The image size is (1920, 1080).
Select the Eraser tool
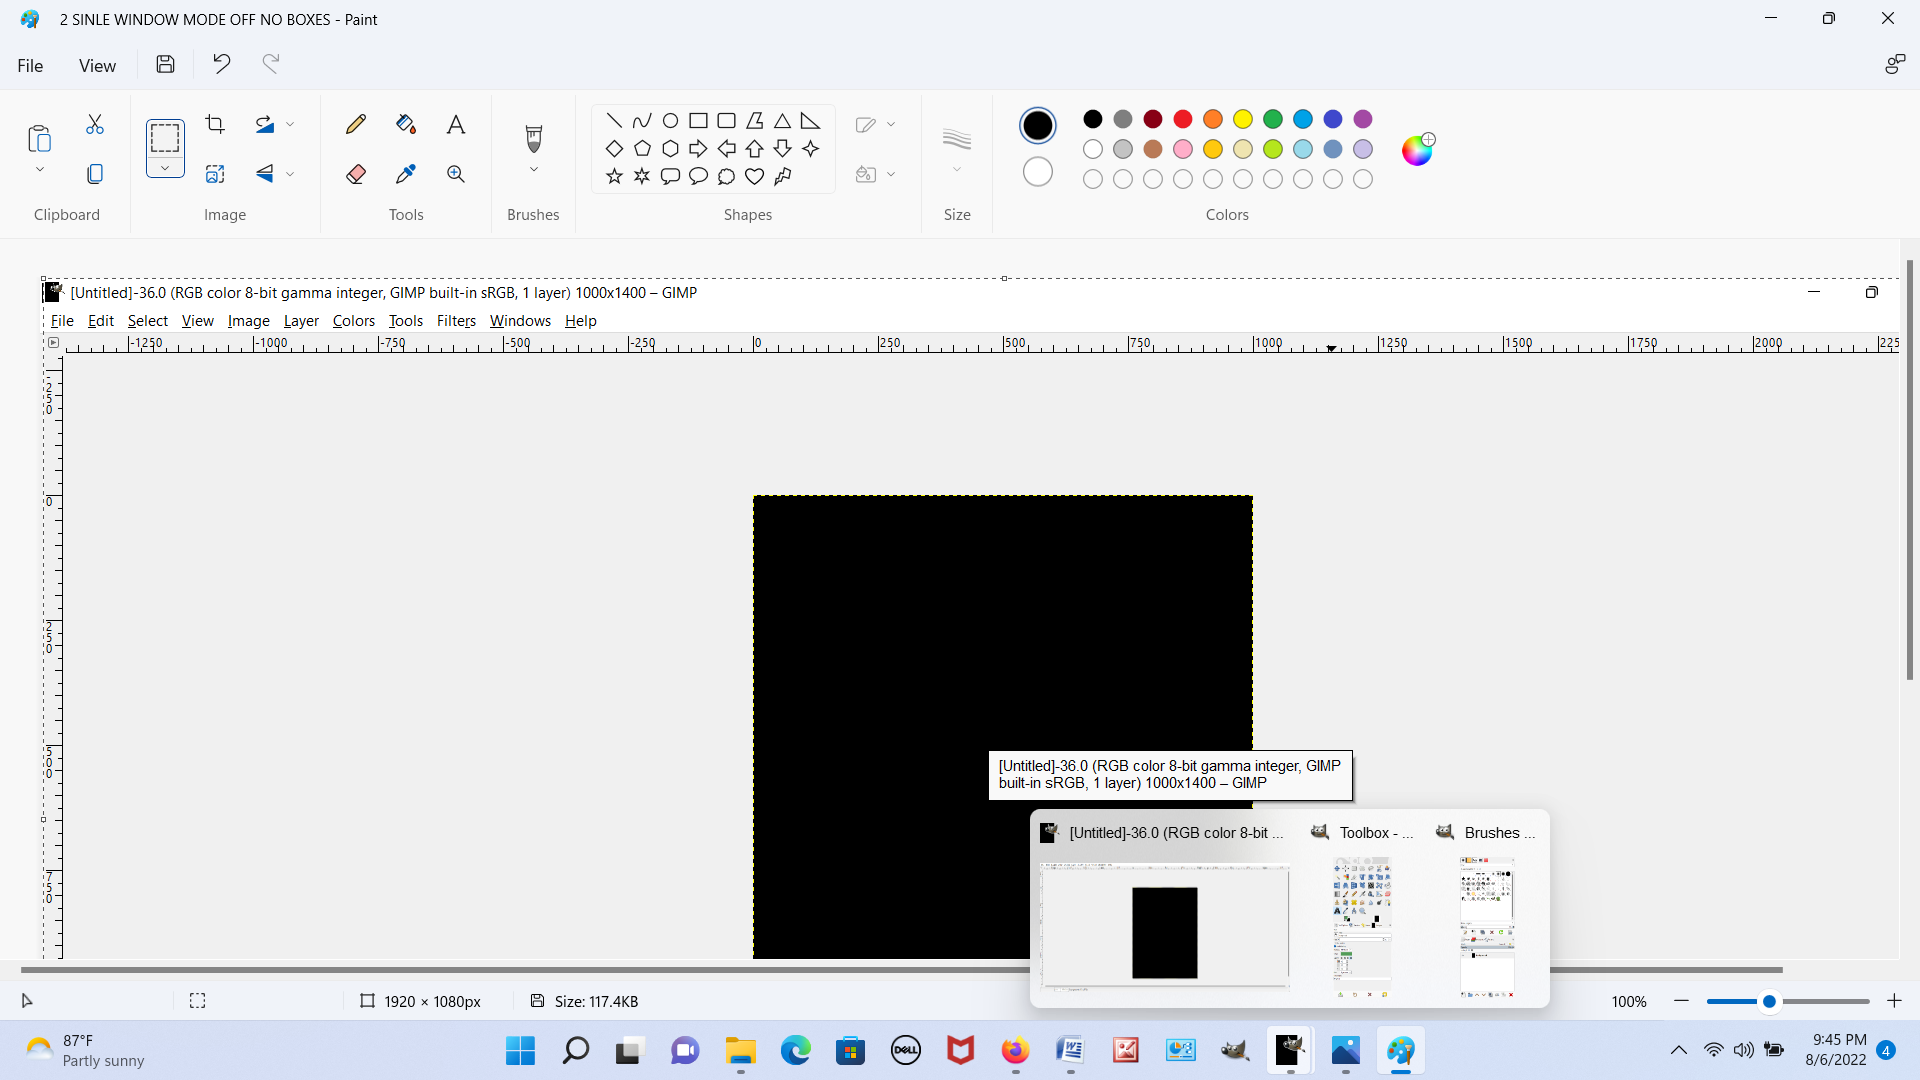coord(356,174)
